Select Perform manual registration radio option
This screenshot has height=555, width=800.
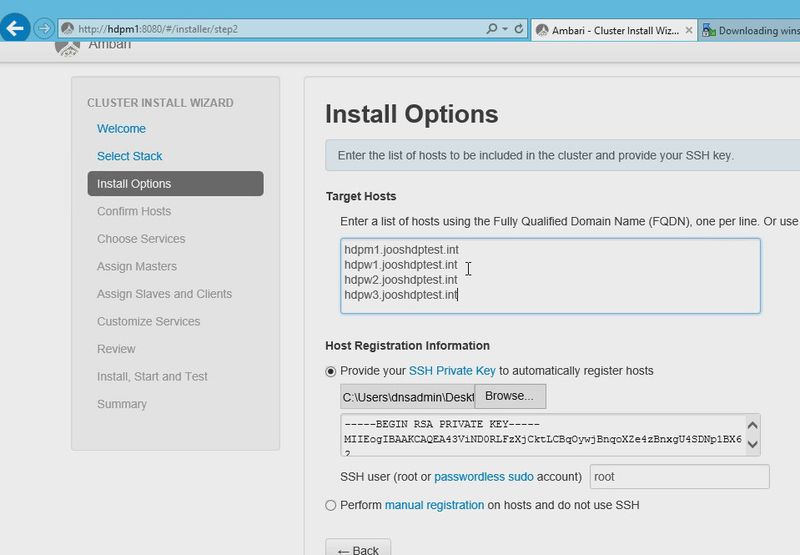click(x=331, y=505)
